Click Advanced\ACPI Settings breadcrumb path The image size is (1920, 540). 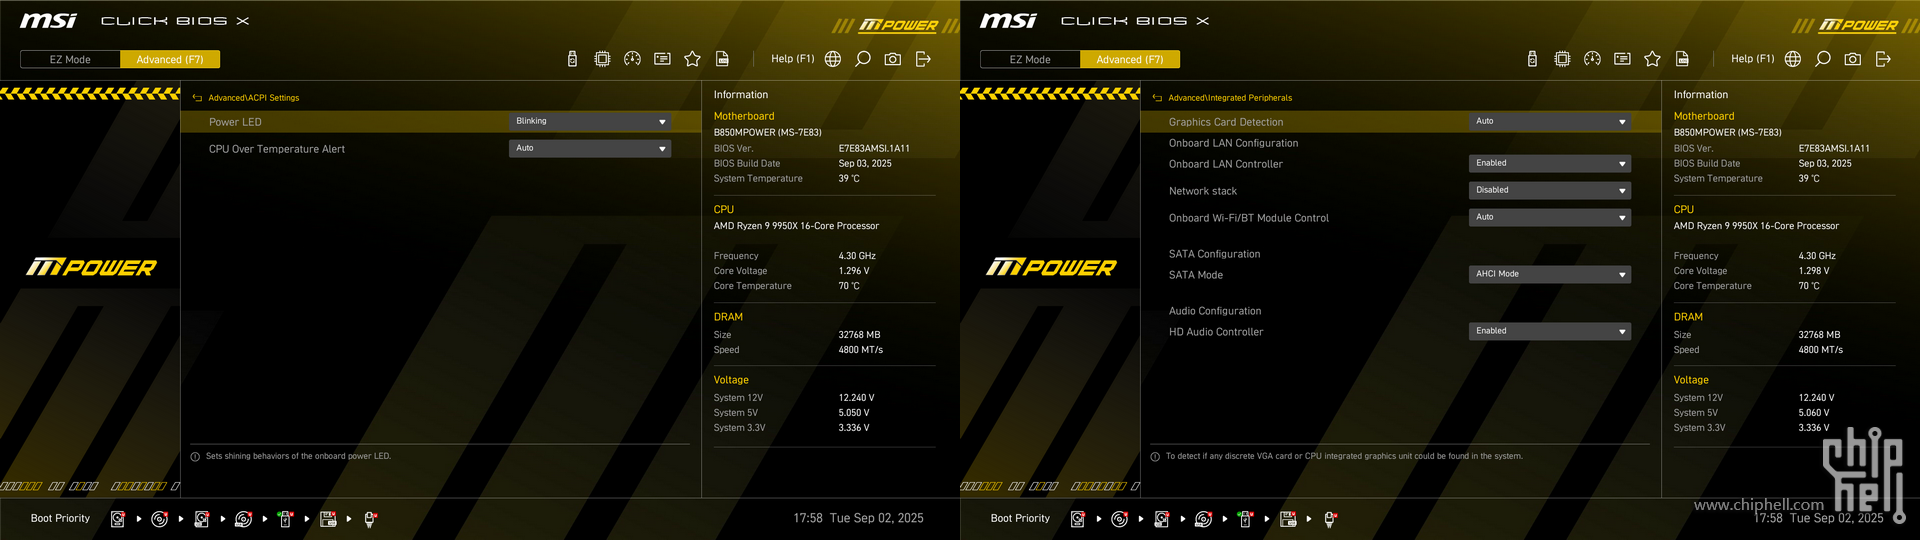click(254, 98)
